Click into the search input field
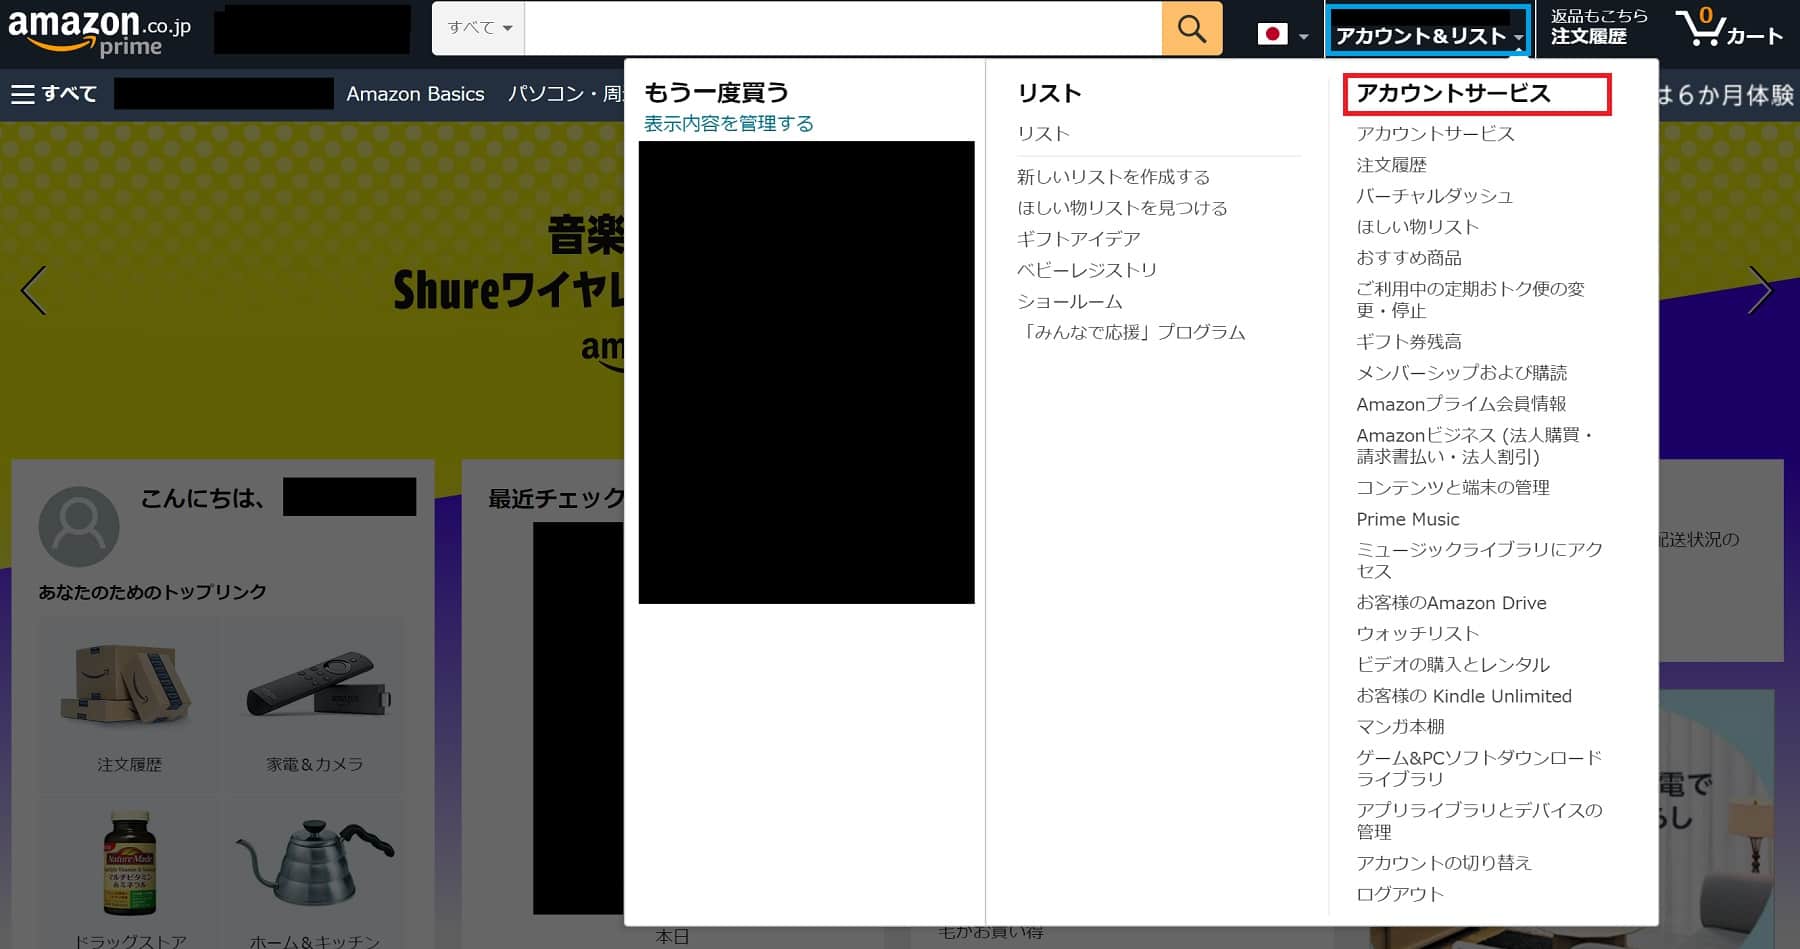Screen dimensions: 1800x949 [x=843, y=28]
